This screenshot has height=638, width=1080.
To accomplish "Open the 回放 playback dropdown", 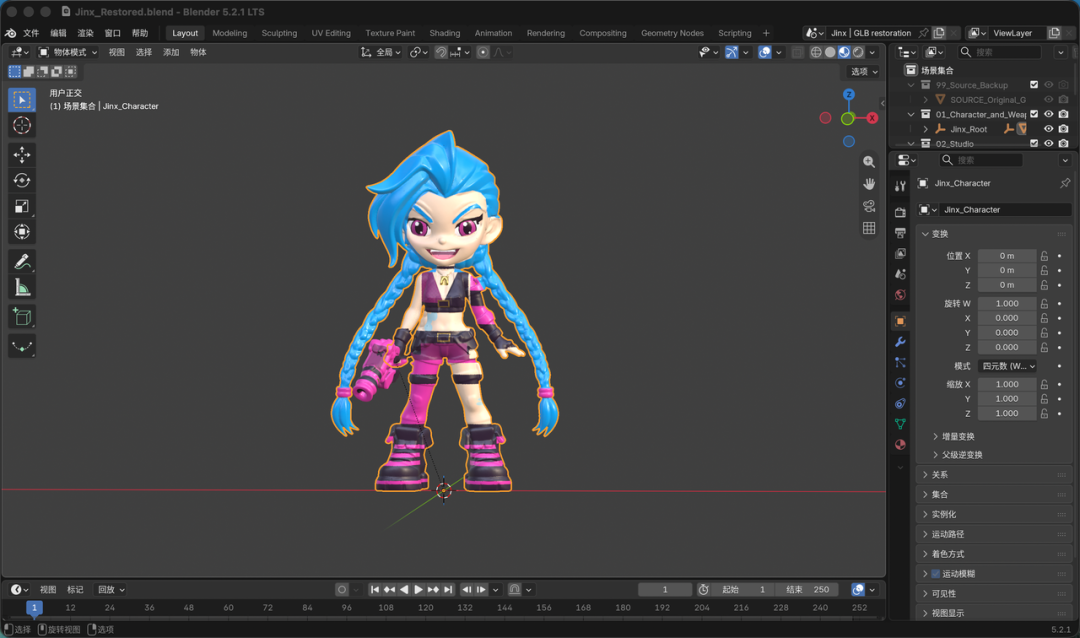I will point(112,590).
